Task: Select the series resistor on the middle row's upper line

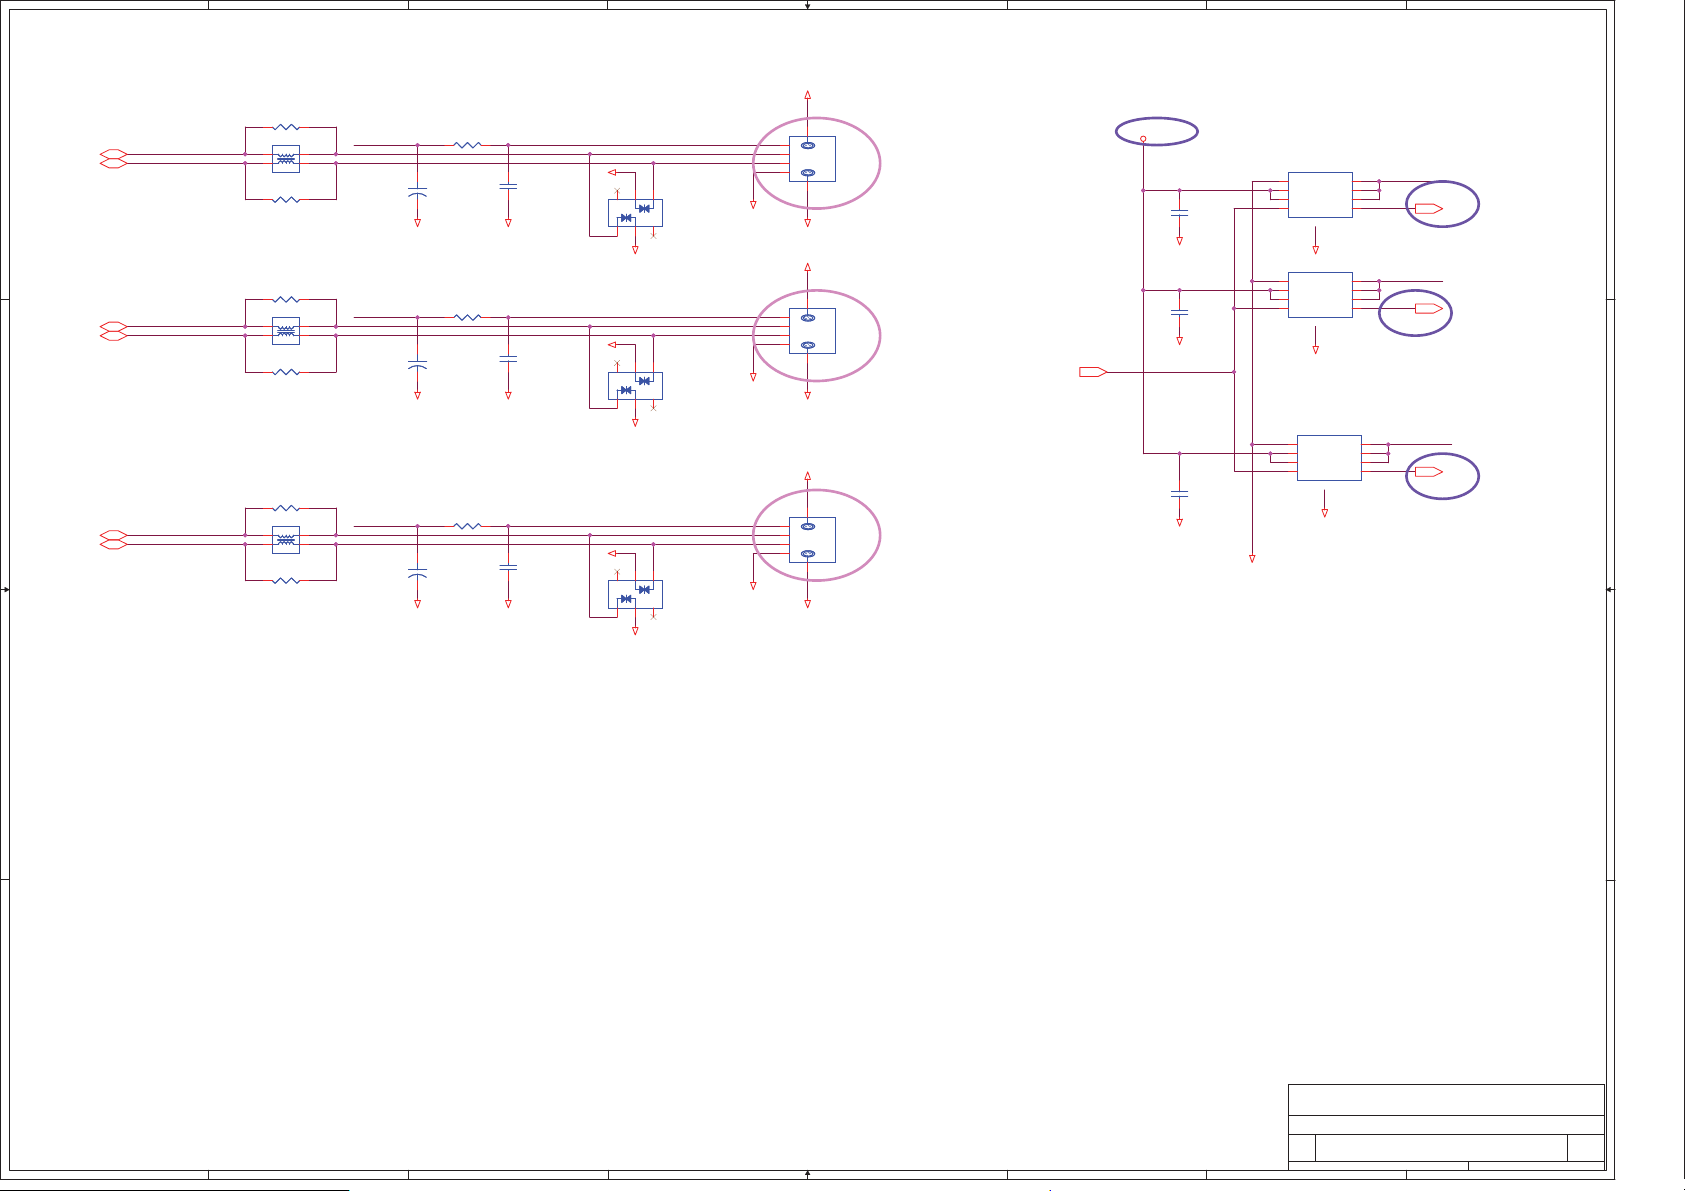Action: pos(467,317)
